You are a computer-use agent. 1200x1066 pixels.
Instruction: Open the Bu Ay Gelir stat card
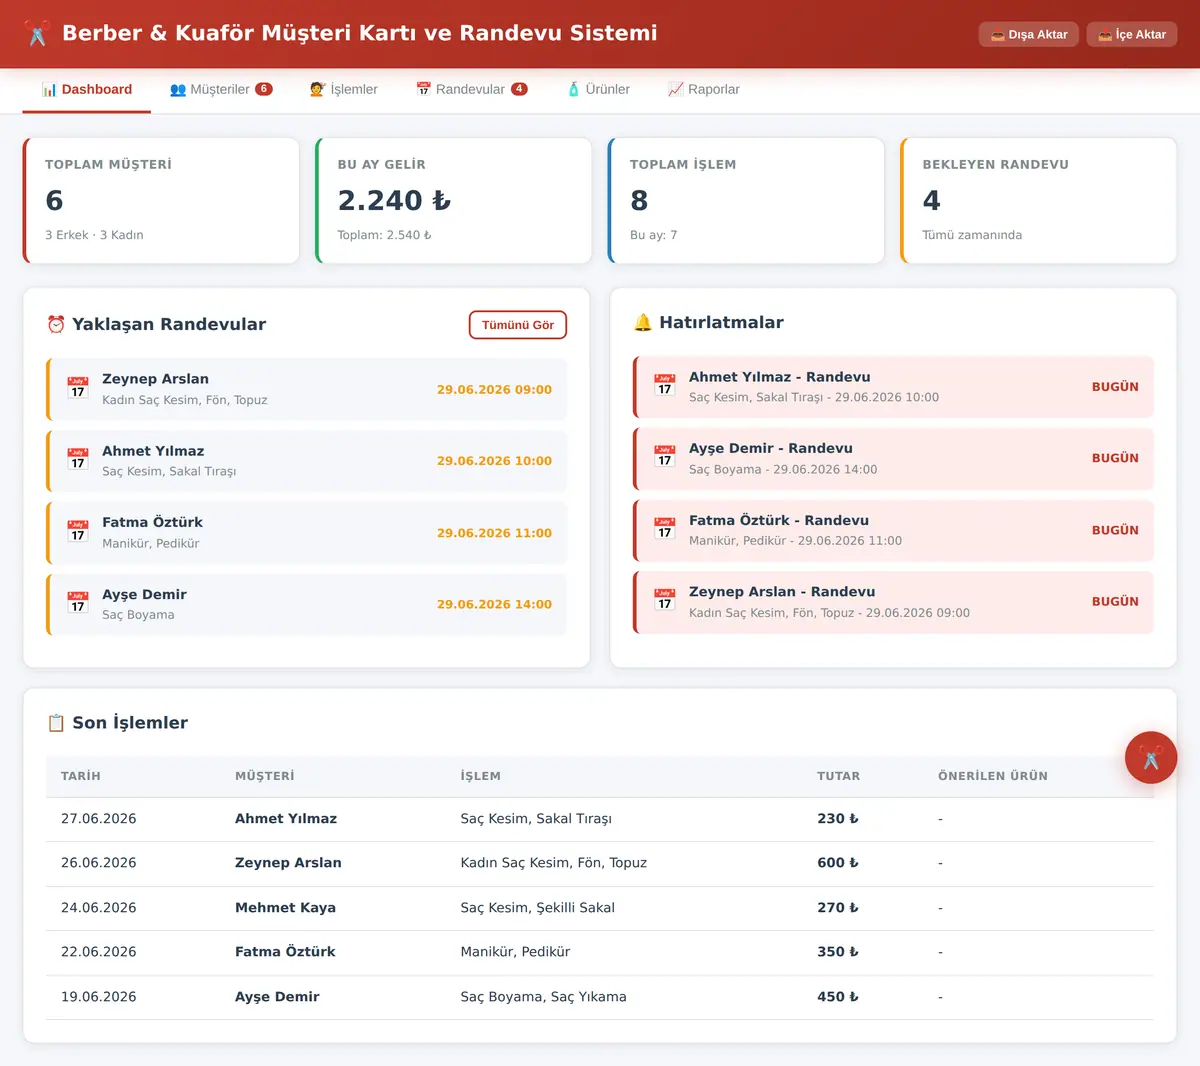click(x=454, y=201)
